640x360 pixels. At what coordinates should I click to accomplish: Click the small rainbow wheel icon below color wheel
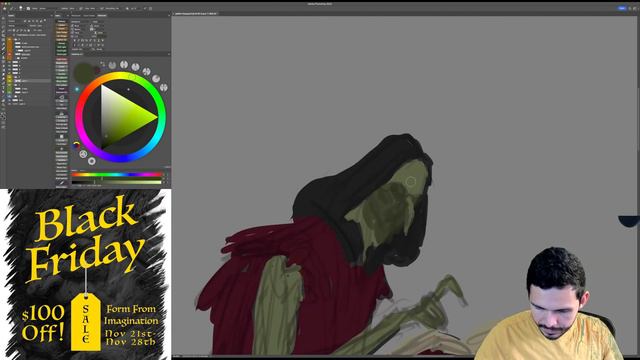click(76, 145)
